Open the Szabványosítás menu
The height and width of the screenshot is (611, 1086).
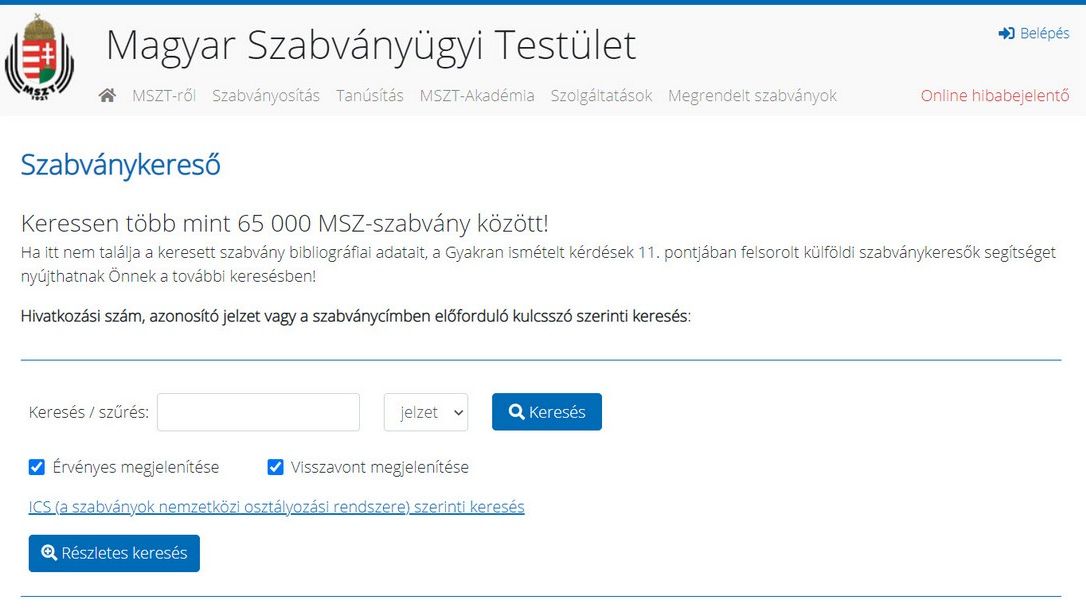[266, 96]
